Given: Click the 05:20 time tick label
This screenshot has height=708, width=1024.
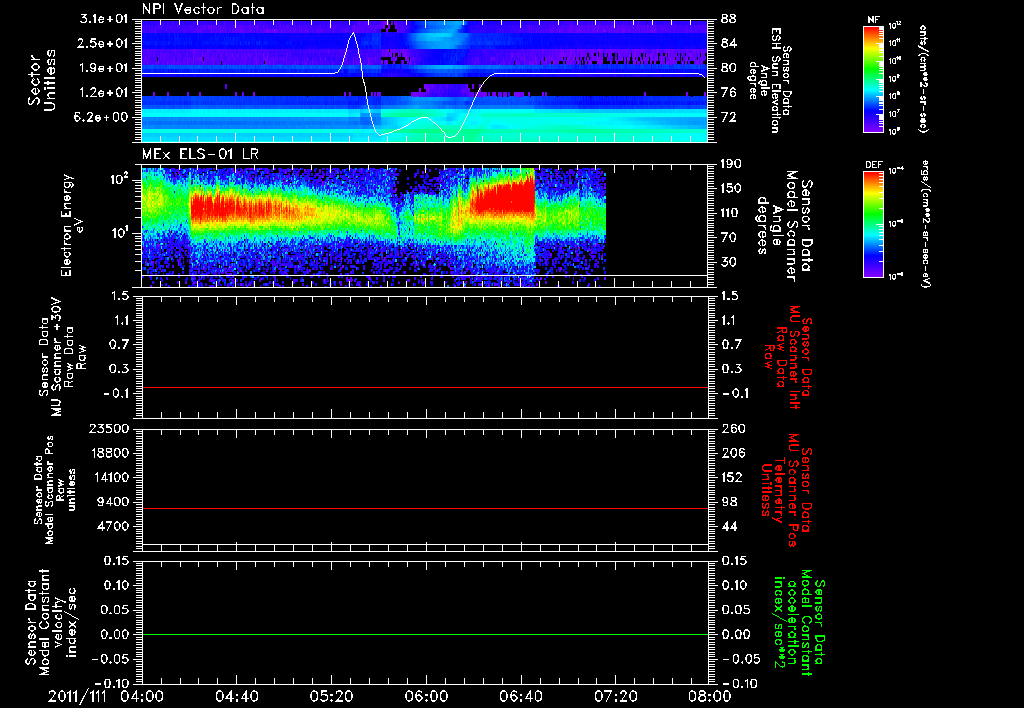Looking at the screenshot, I should click(x=331, y=696).
